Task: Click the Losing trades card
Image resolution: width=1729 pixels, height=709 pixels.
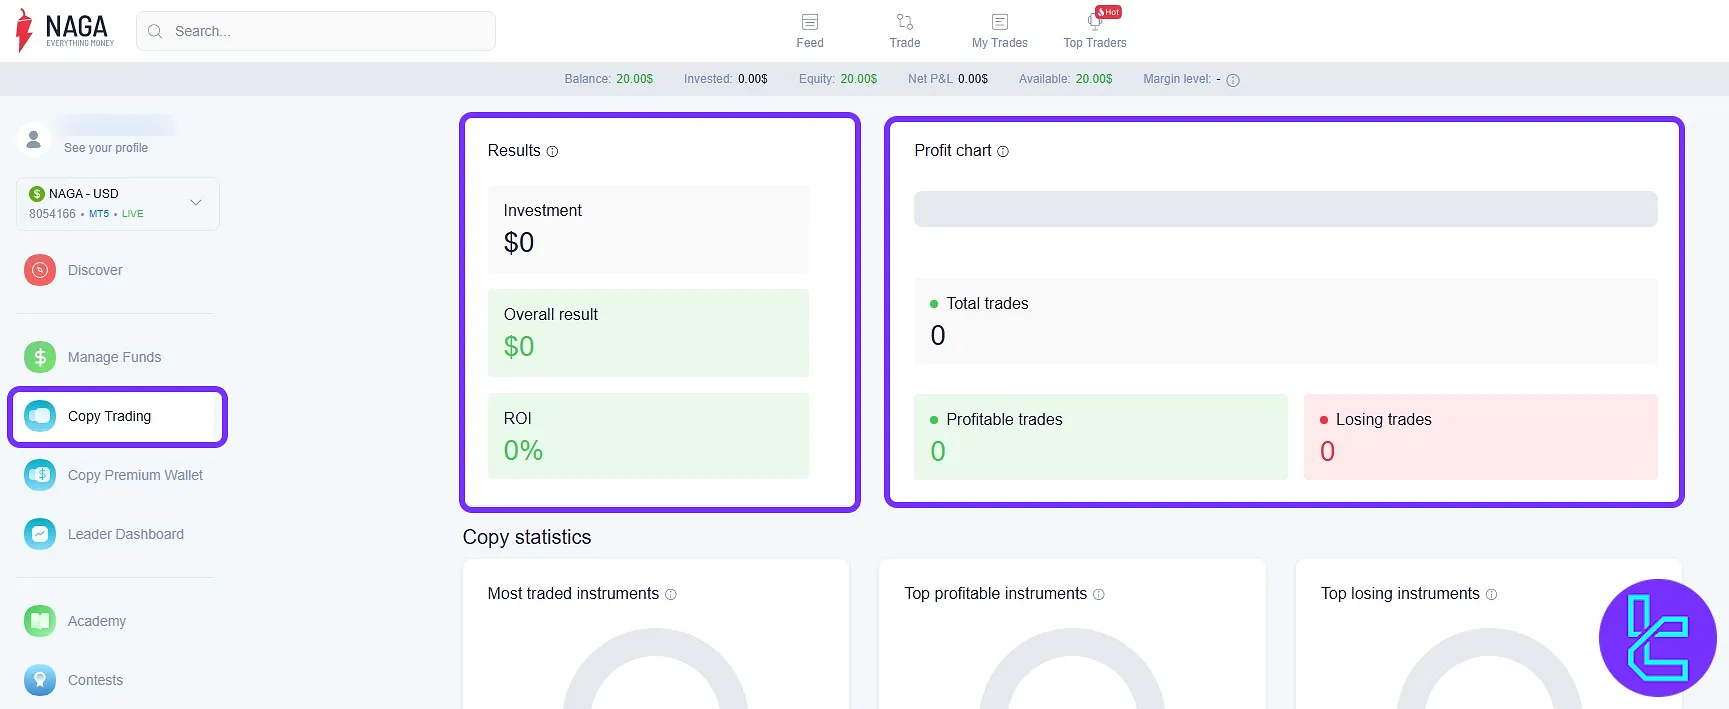Action: (1480, 437)
